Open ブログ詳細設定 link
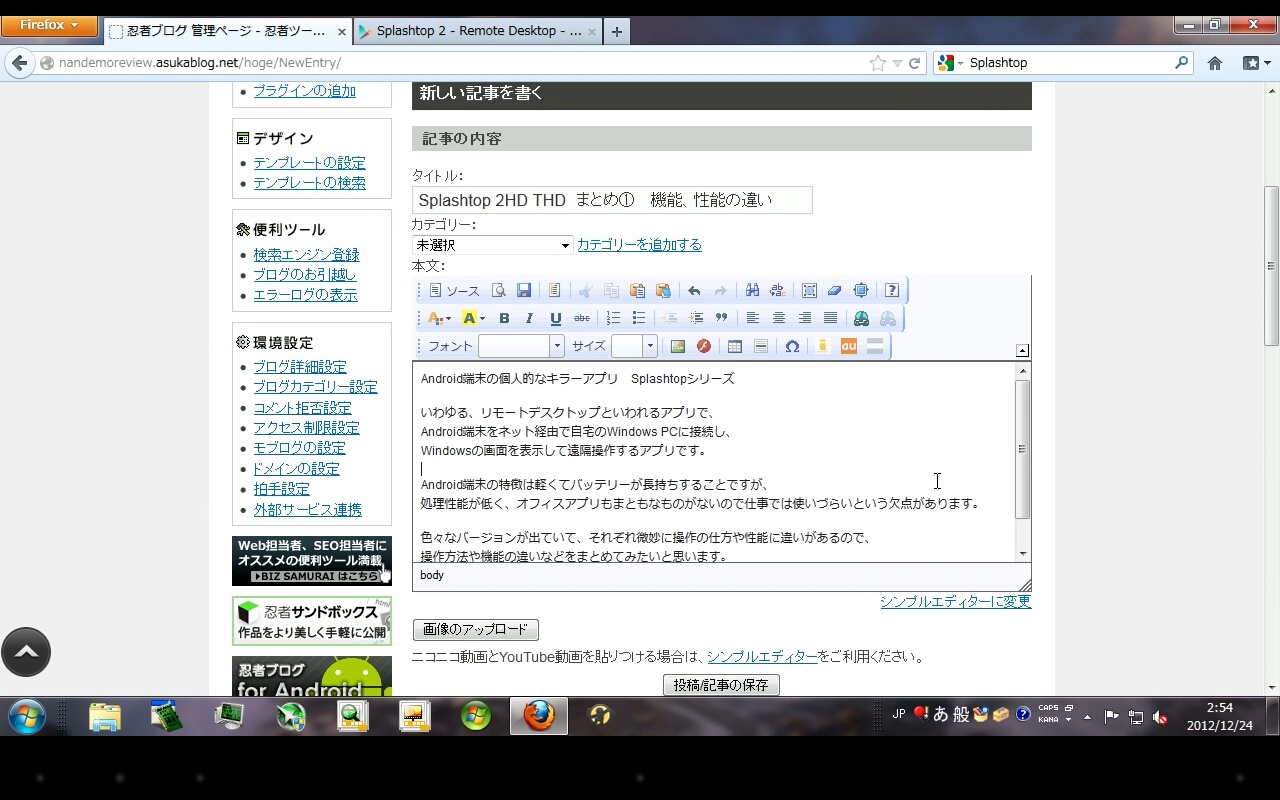The height and width of the screenshot is (800, 1280). (x=300, y=367)
